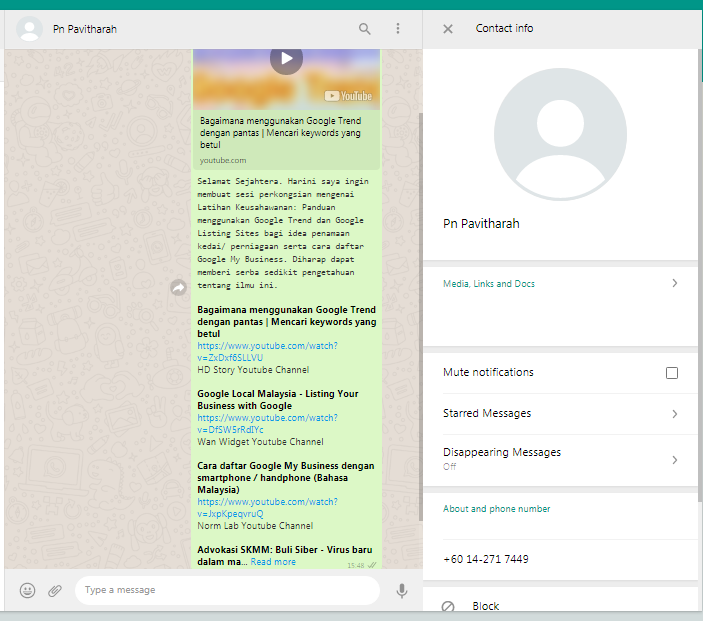Open Disappearing Messages chevron
The height and width of the screenshot is (621, 703).
tap(675, 460)
